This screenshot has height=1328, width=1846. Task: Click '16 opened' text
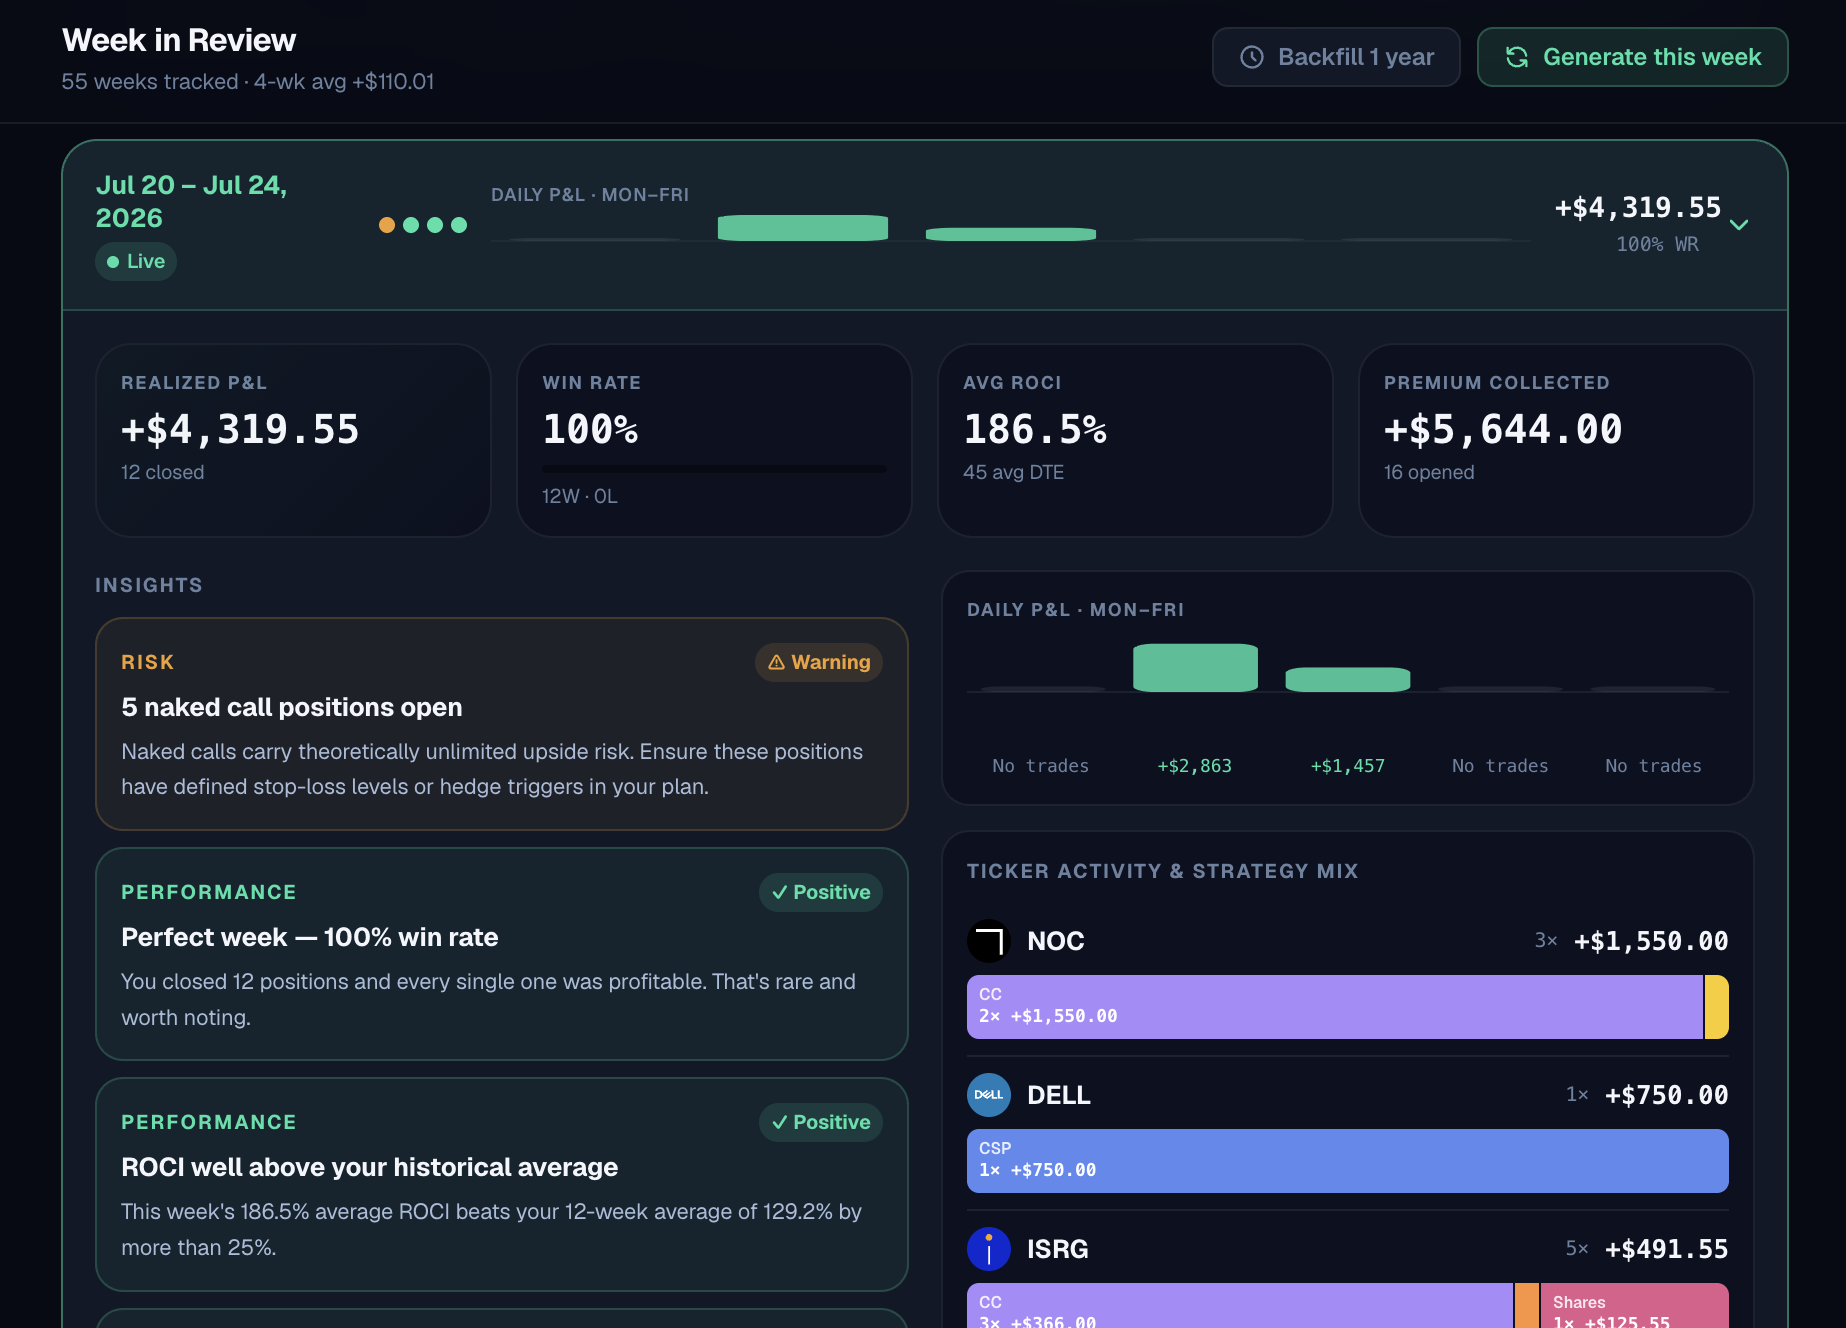1429,472
